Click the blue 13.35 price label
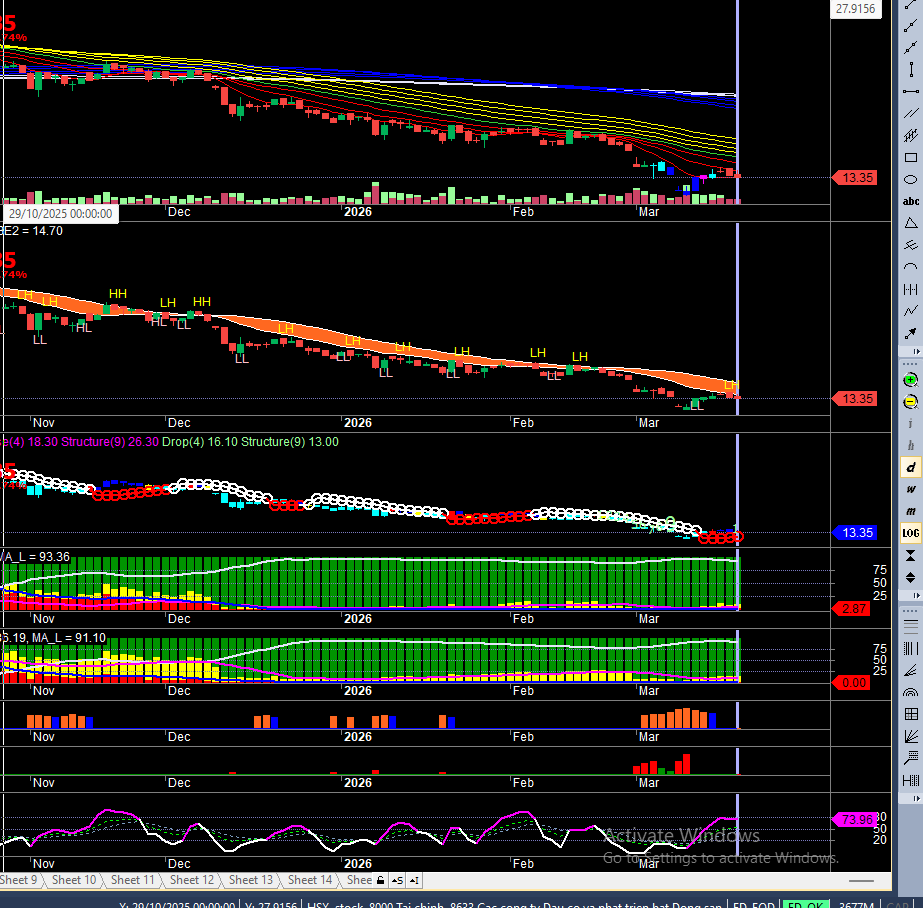 click(855, 533)
